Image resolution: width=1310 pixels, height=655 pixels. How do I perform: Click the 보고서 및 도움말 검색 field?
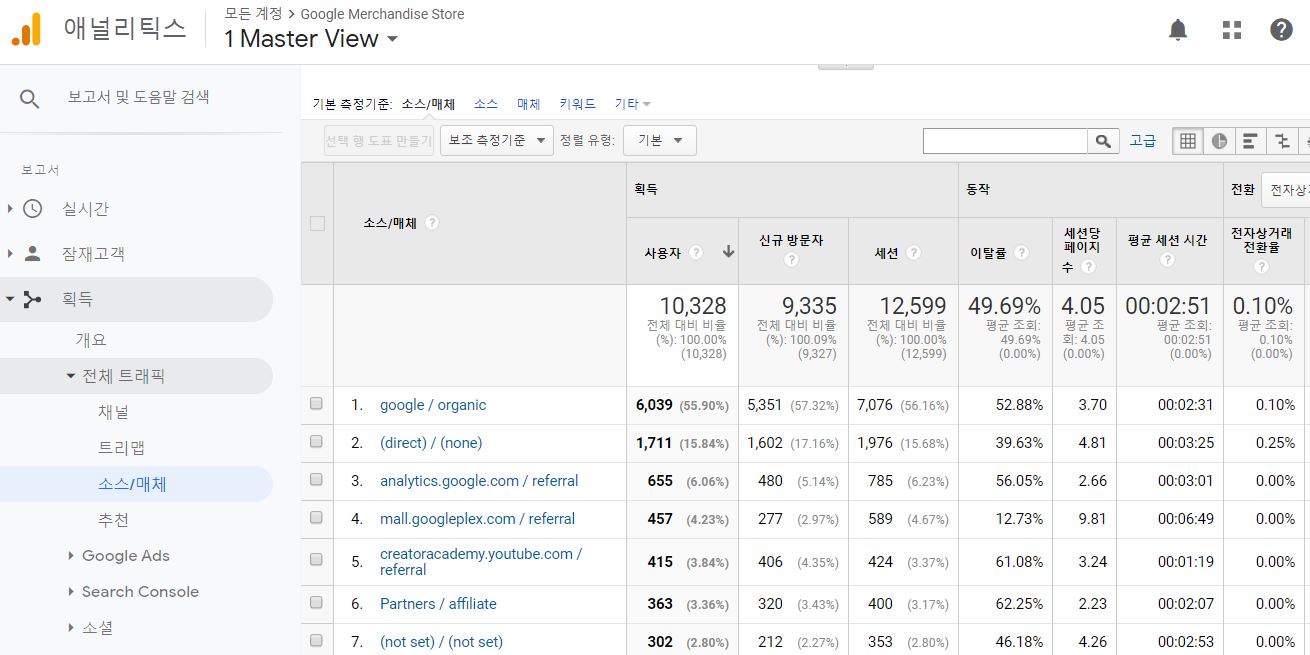click(x=139, y=97)
